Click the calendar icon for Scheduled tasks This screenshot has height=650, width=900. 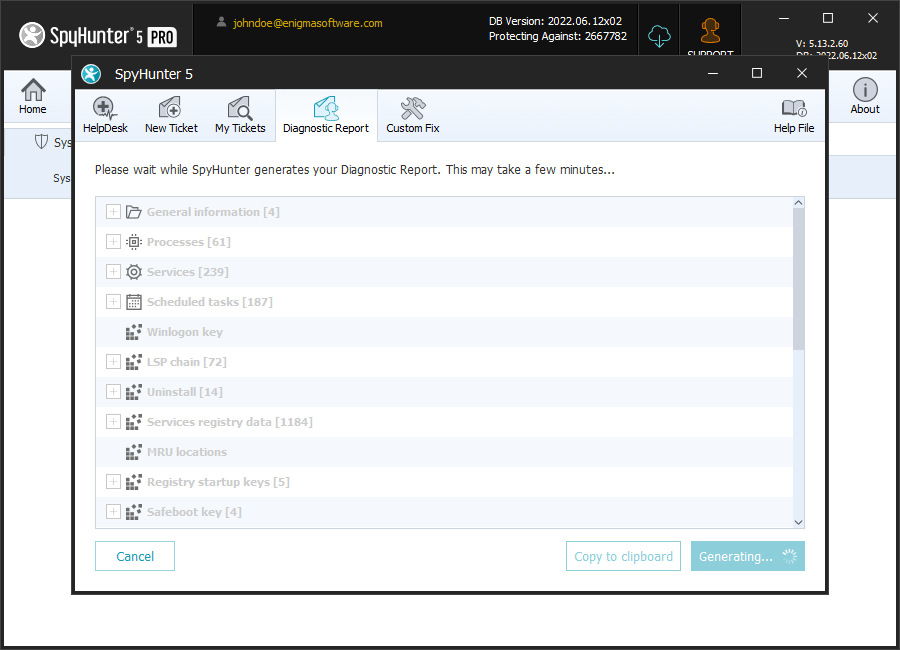click(x=134, y=301)
